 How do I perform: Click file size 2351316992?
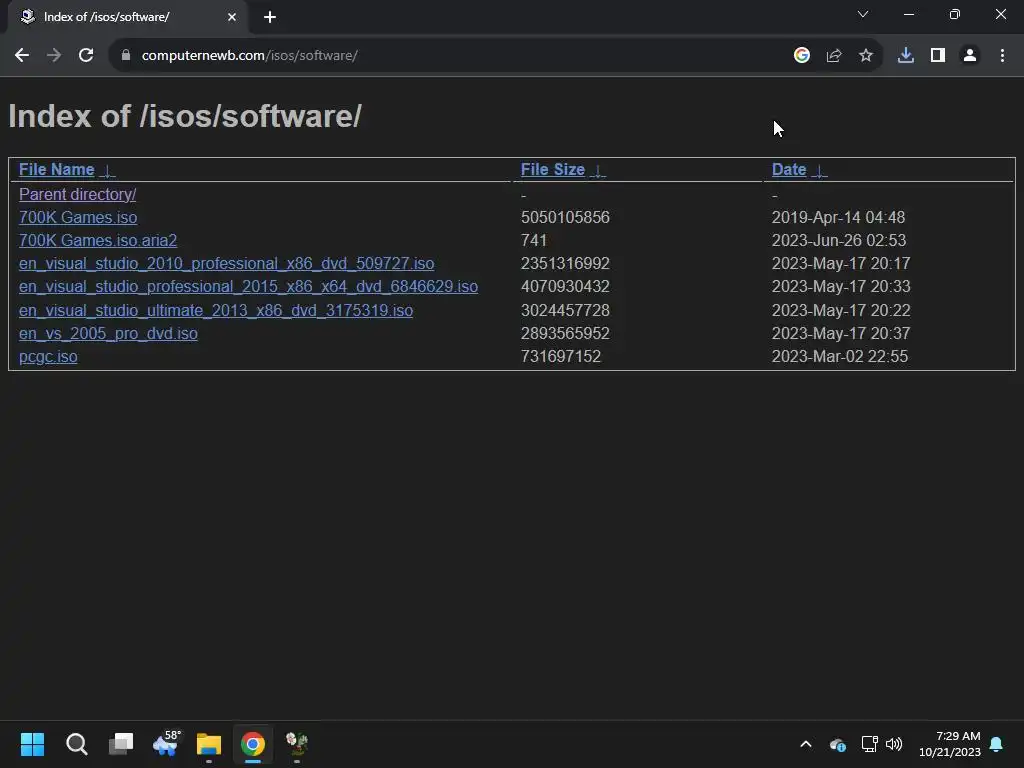[x=565, y=264]
